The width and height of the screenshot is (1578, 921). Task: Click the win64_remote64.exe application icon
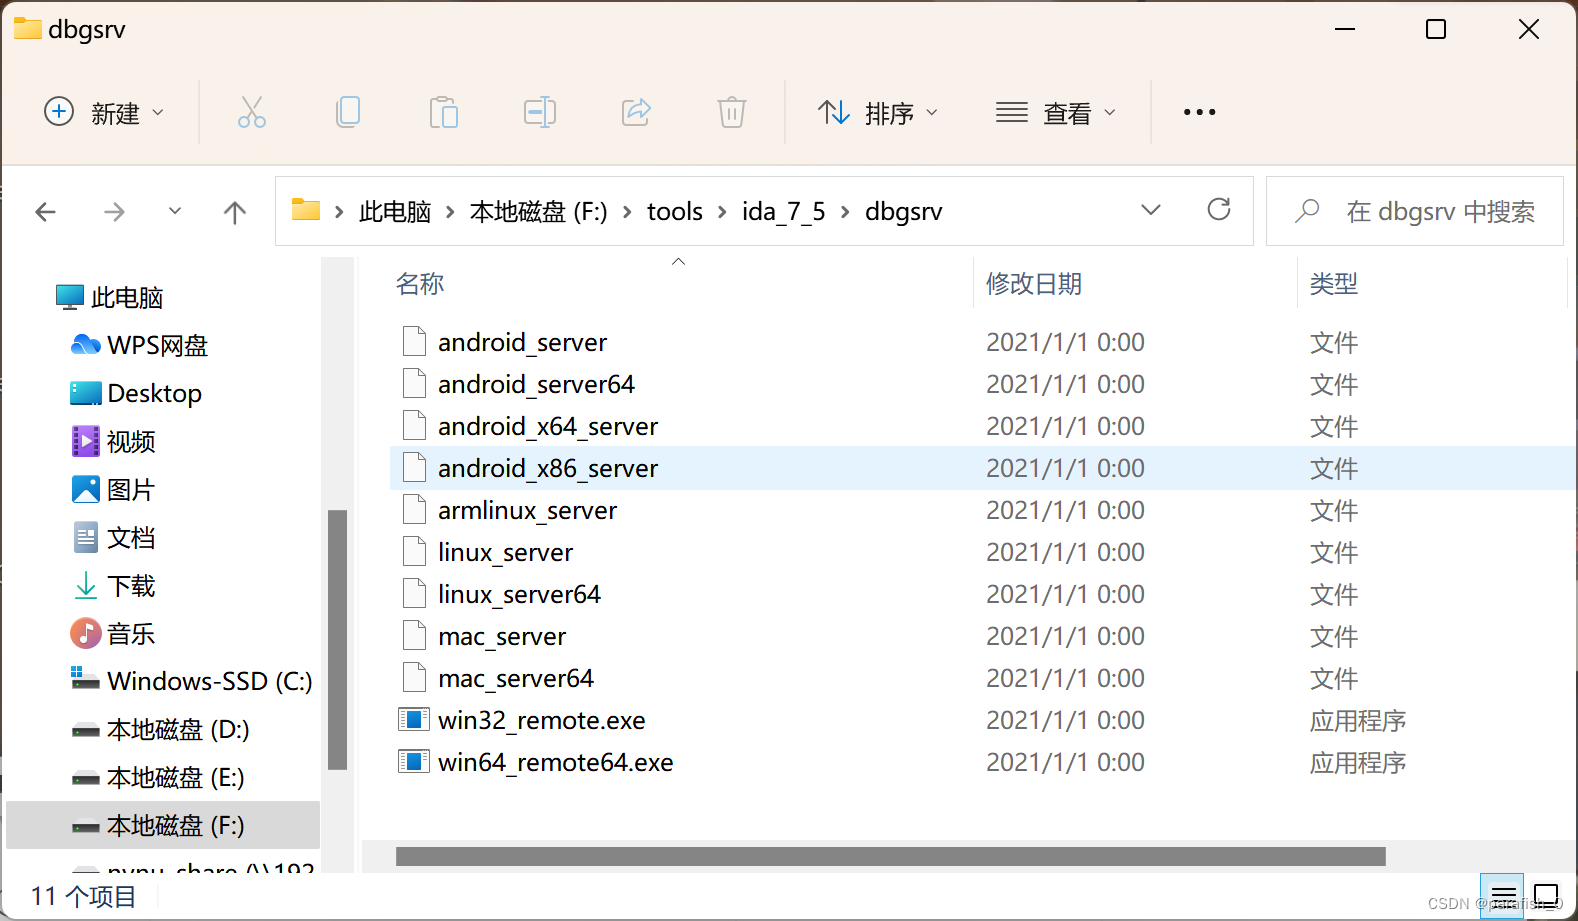click(x=414, y=762)
